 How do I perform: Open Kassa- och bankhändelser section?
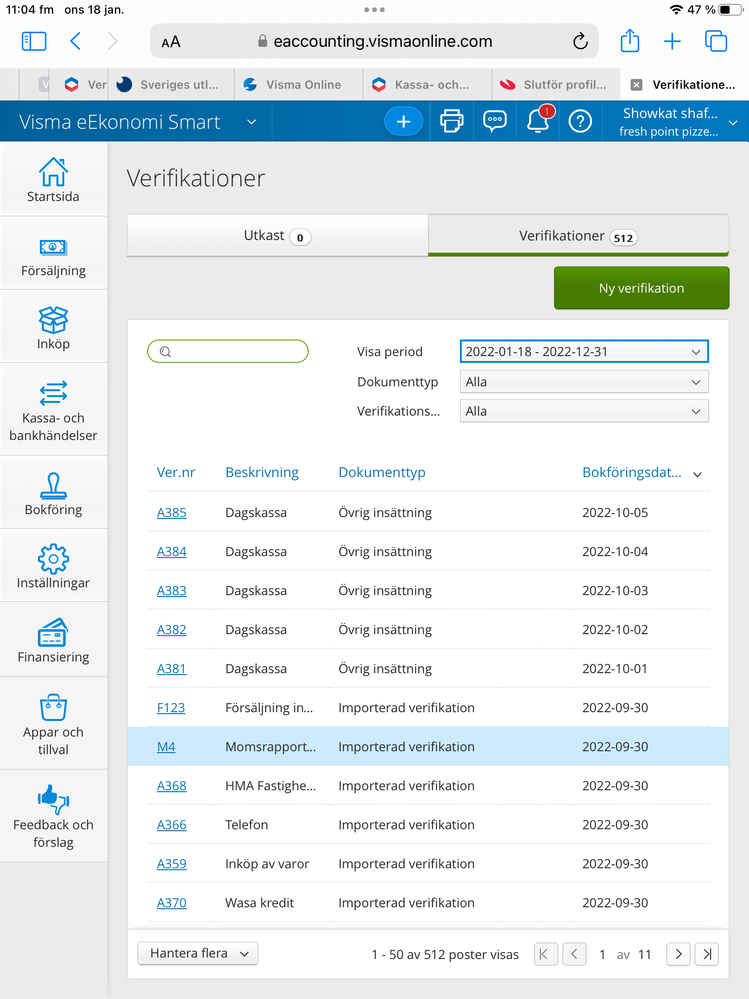pyautogui.click(x=53, y=410)
